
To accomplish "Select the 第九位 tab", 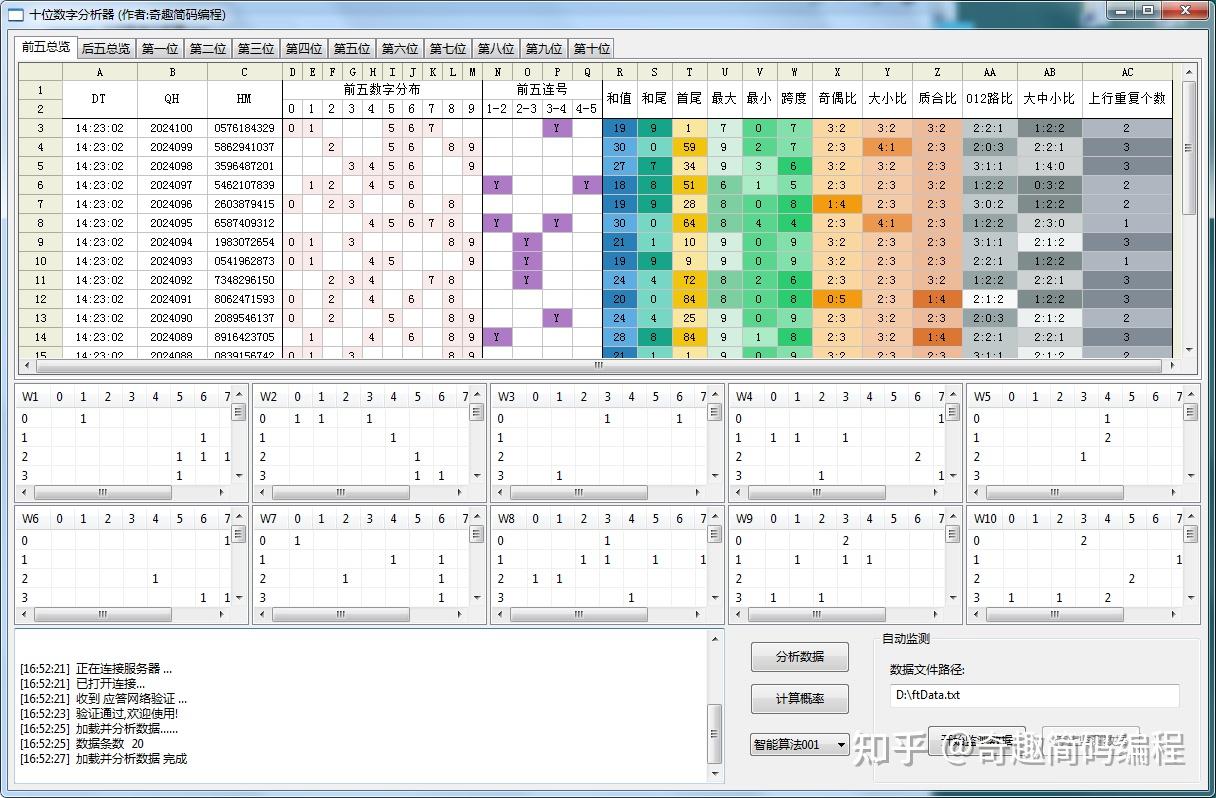I will [544, 48].
